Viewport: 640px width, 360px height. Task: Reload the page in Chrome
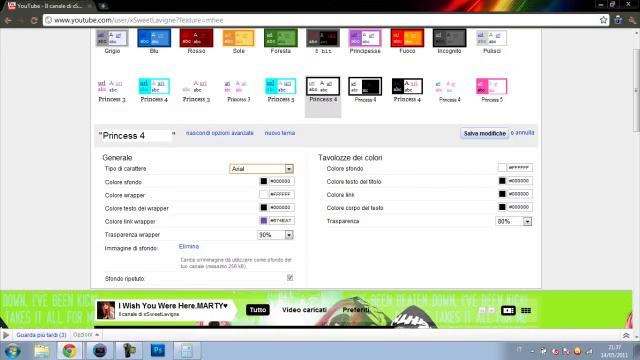(34, 20)
